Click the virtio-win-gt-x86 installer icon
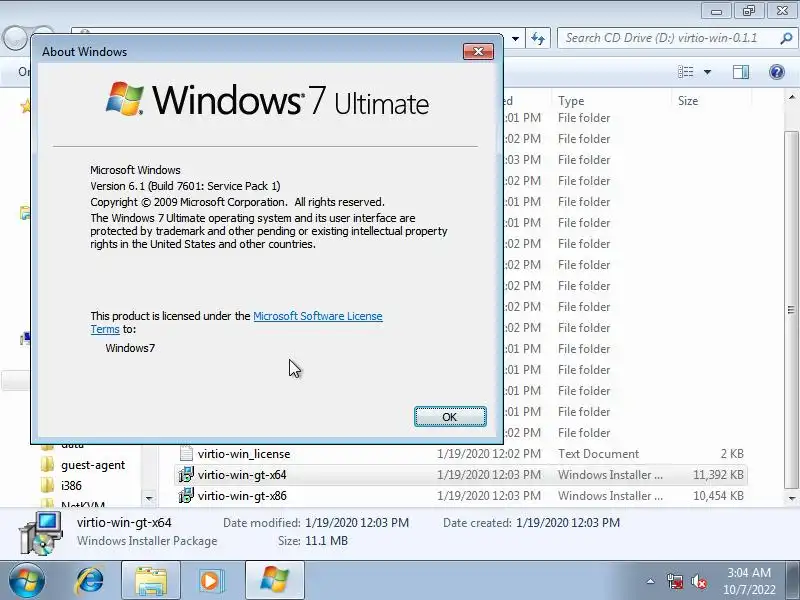 [x=186, y=495]
